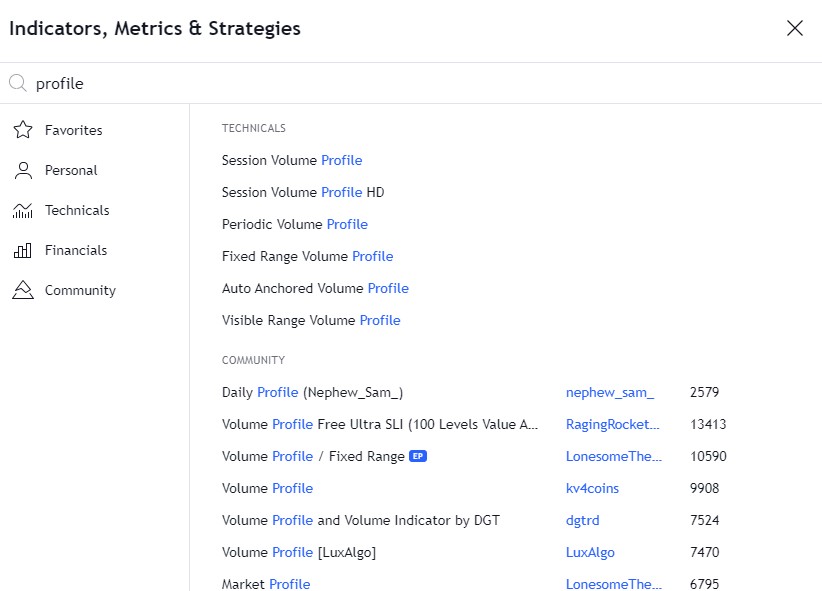
Task: Click the 7470 count on LuxAlgo row
Action: (x=704, y=552)
